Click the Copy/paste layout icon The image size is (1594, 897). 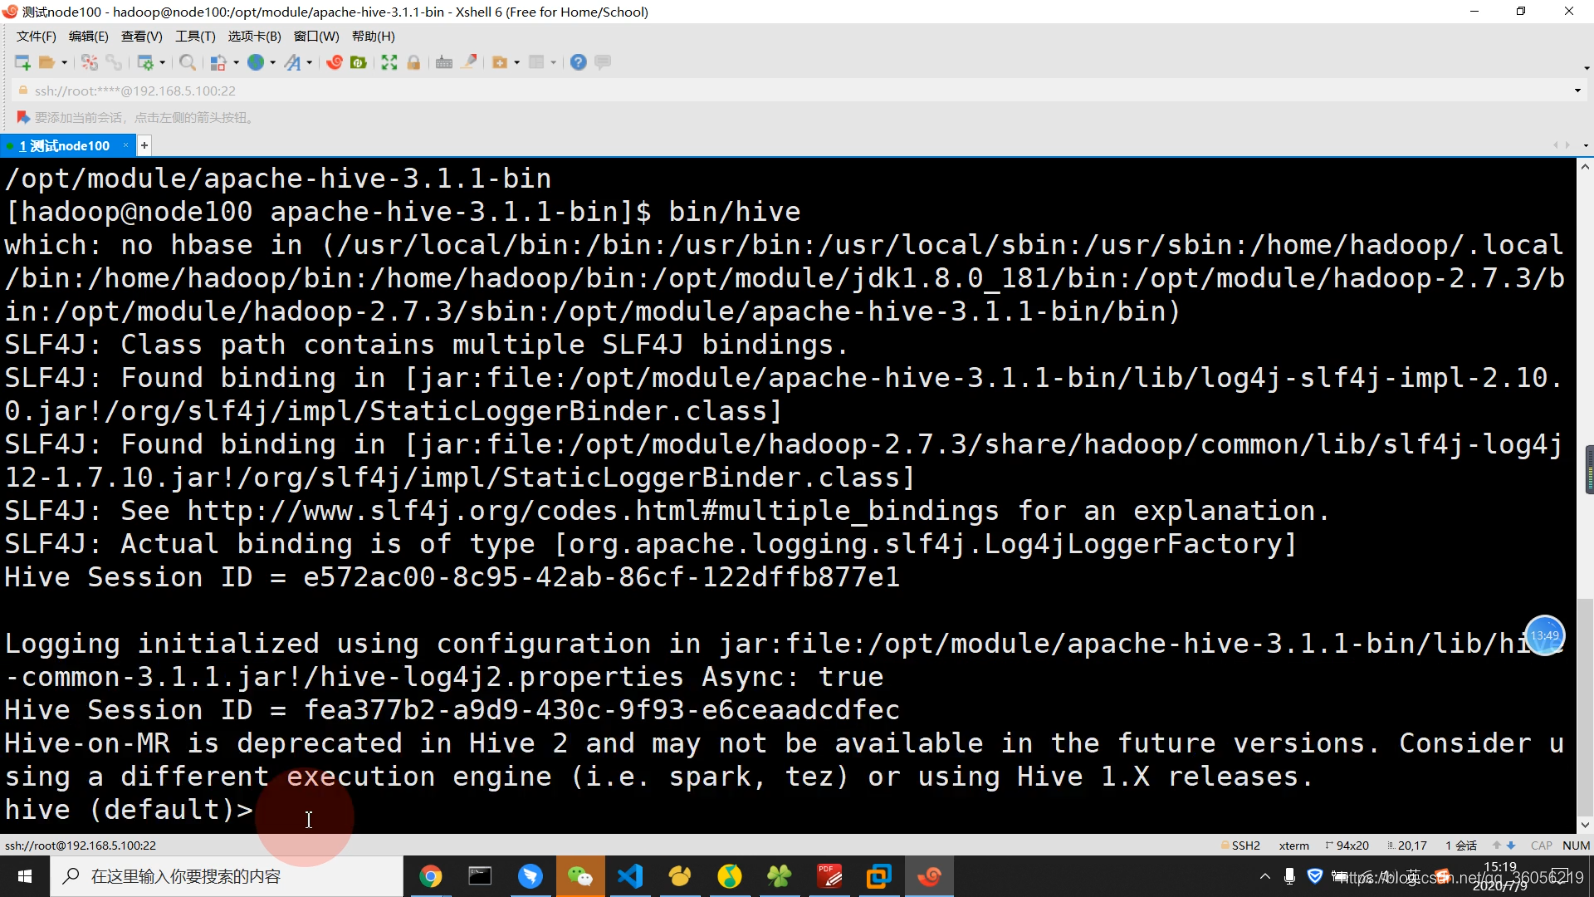218,62
